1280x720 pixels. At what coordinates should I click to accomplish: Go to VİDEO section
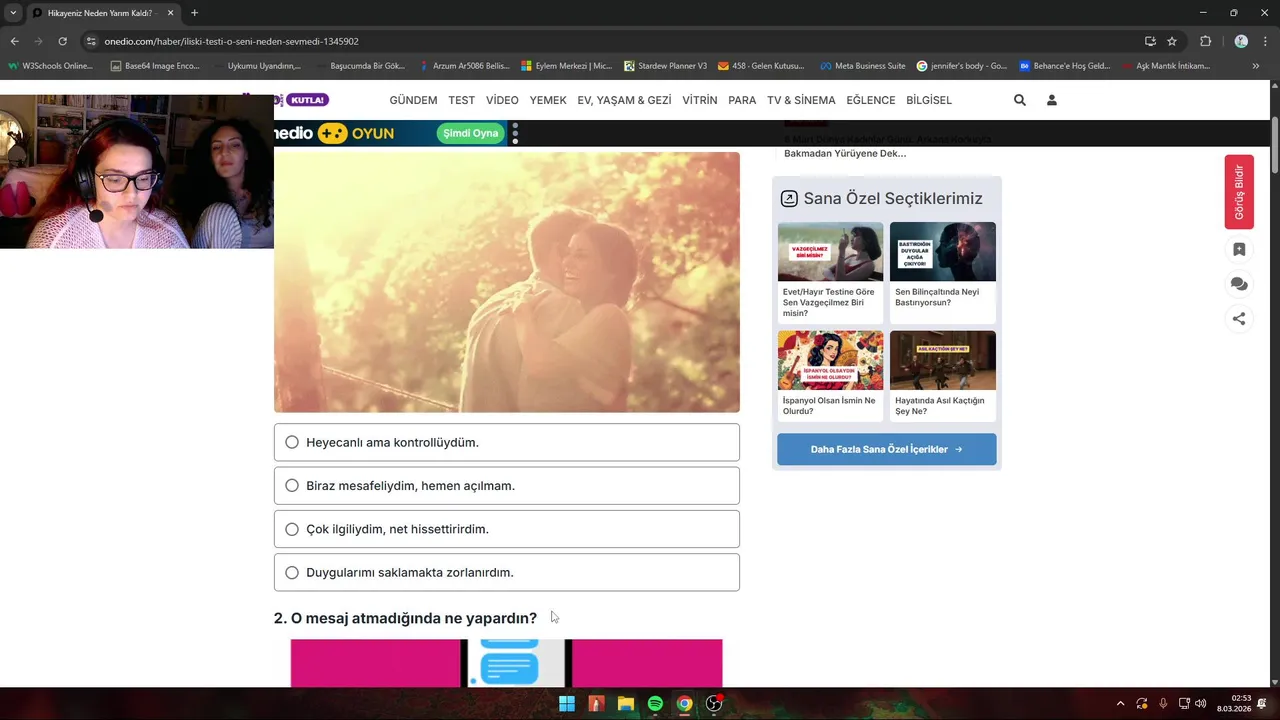click(x=502, y=100)
